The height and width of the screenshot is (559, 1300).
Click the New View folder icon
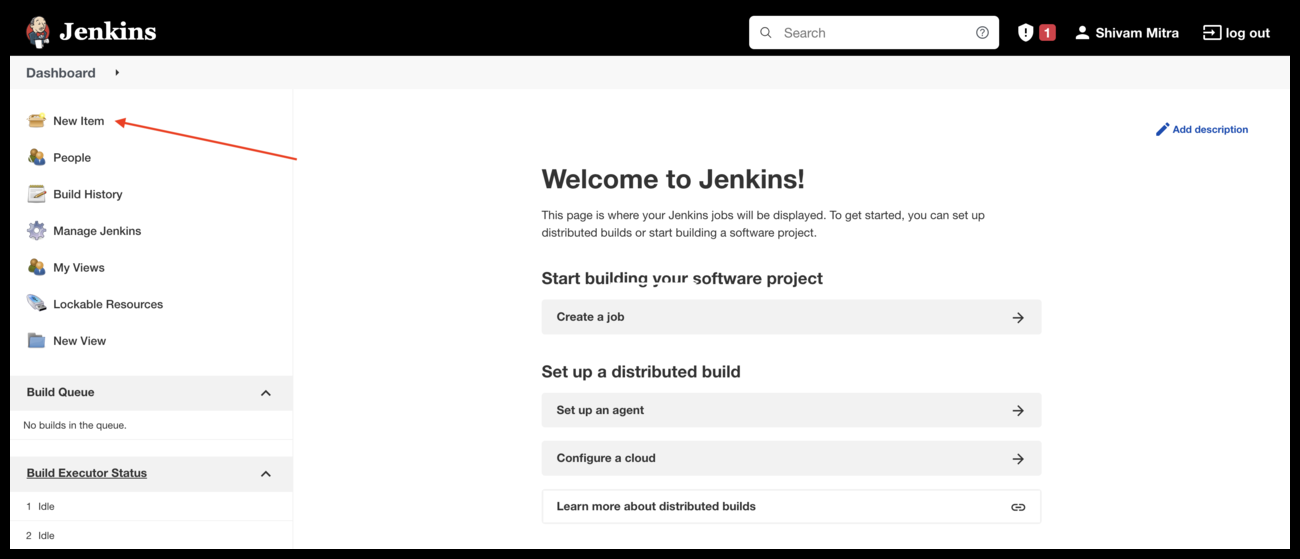37,340
